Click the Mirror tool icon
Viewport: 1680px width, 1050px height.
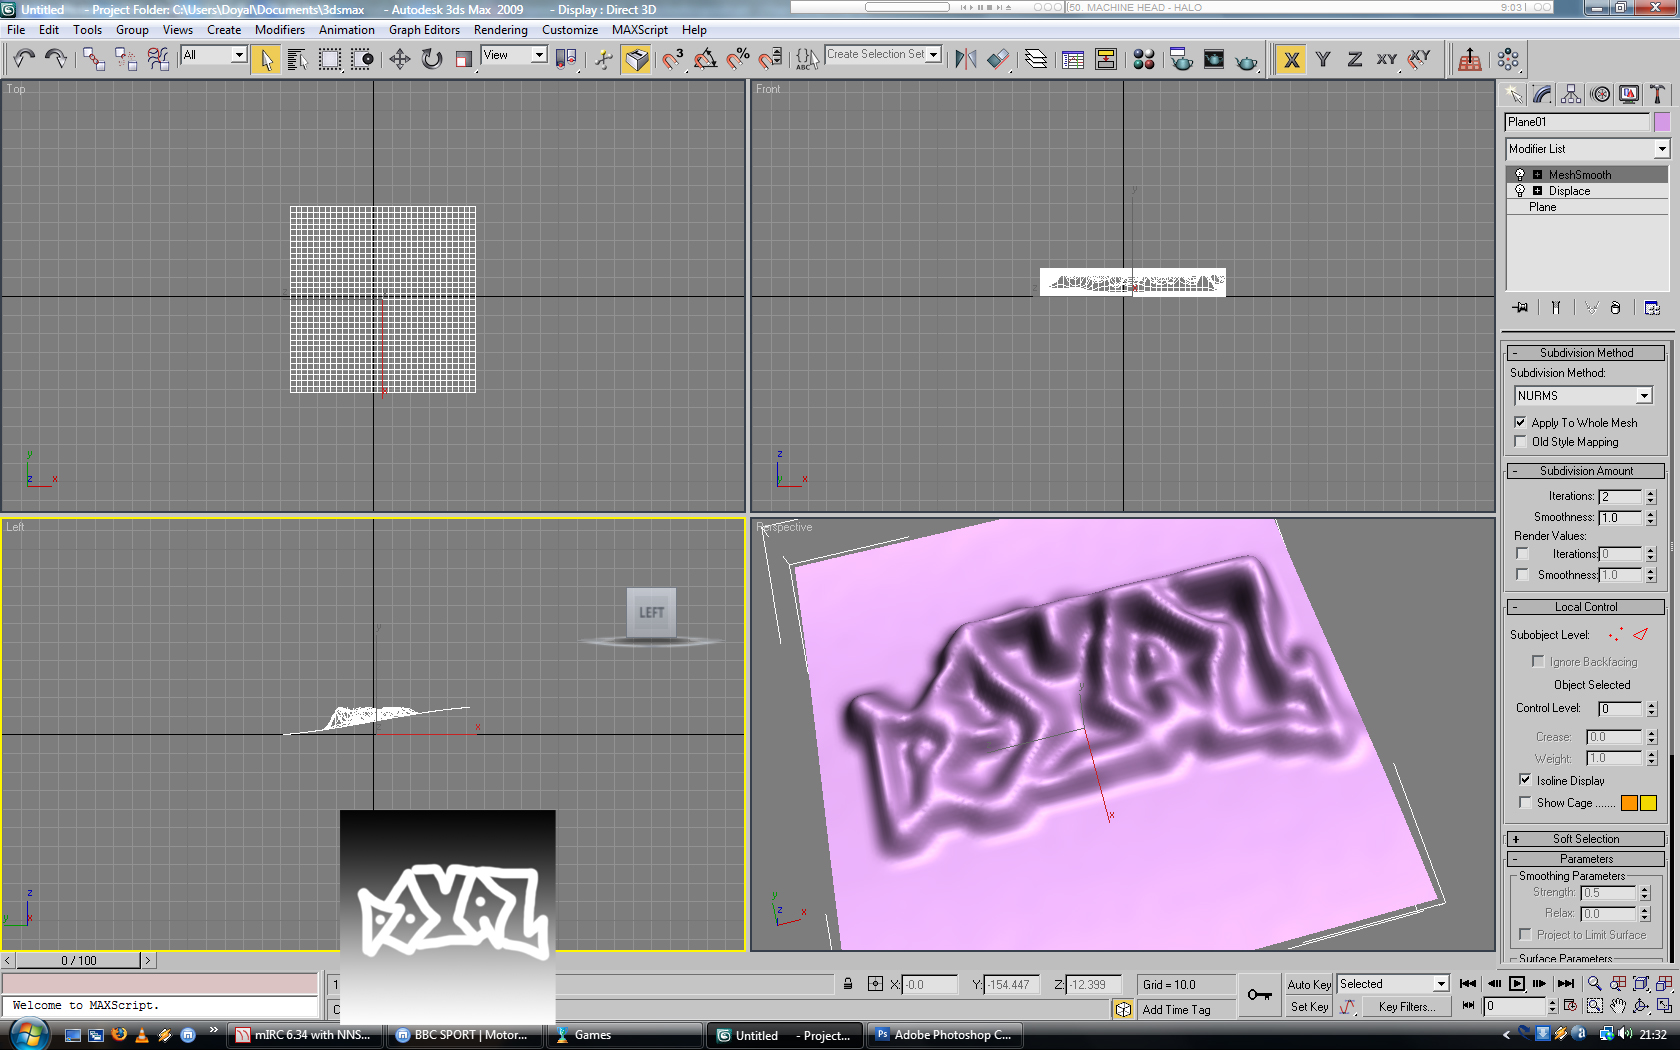(965, 59)
